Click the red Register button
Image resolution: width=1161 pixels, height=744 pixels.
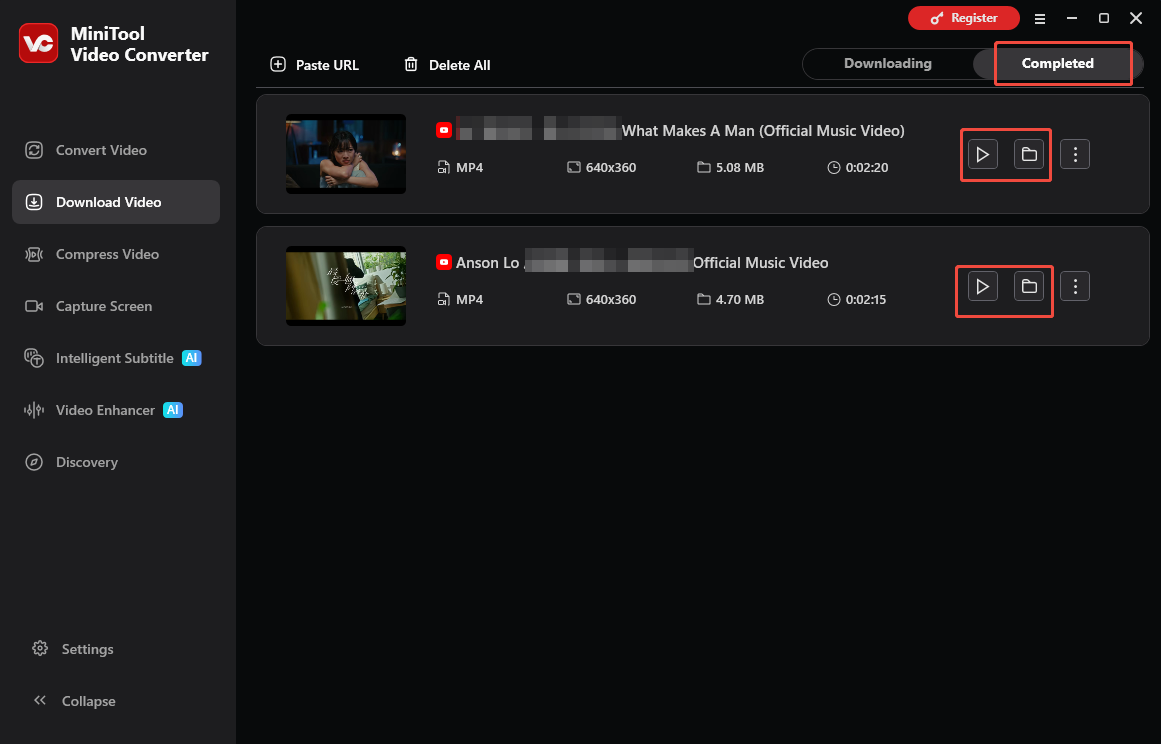(x=963, y=18)
